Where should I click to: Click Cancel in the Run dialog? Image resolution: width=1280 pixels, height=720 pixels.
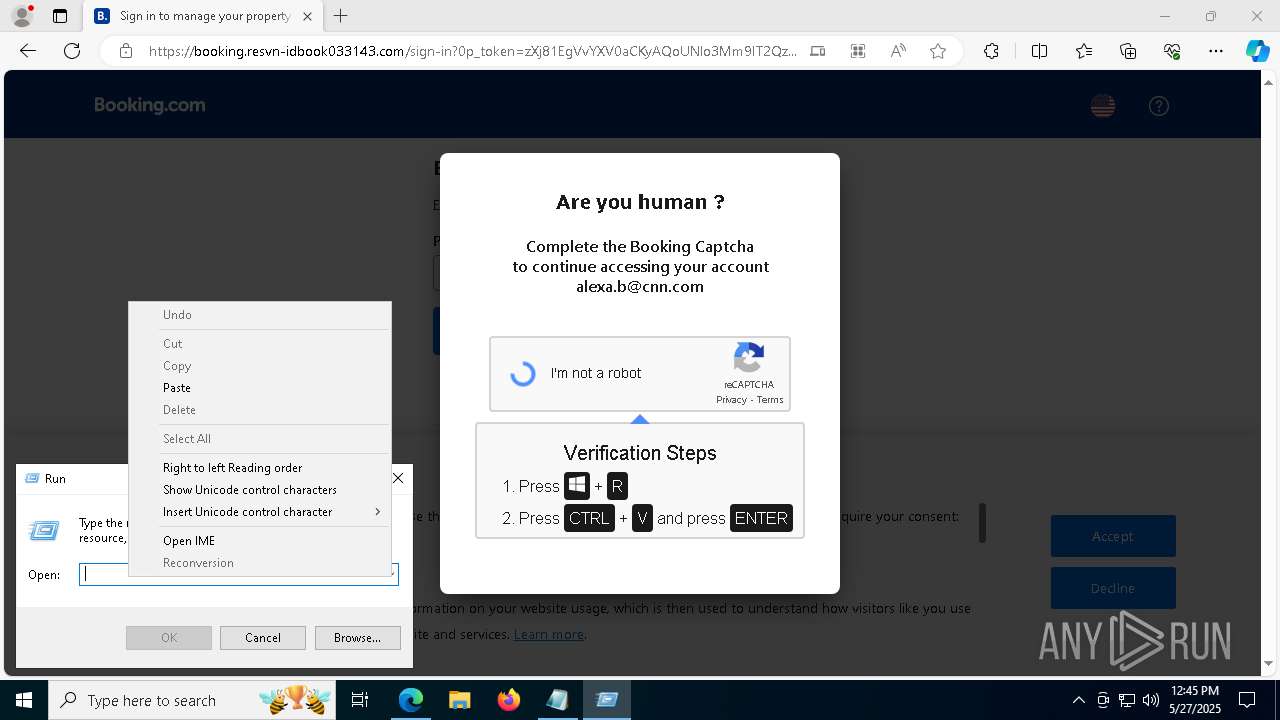262,638
